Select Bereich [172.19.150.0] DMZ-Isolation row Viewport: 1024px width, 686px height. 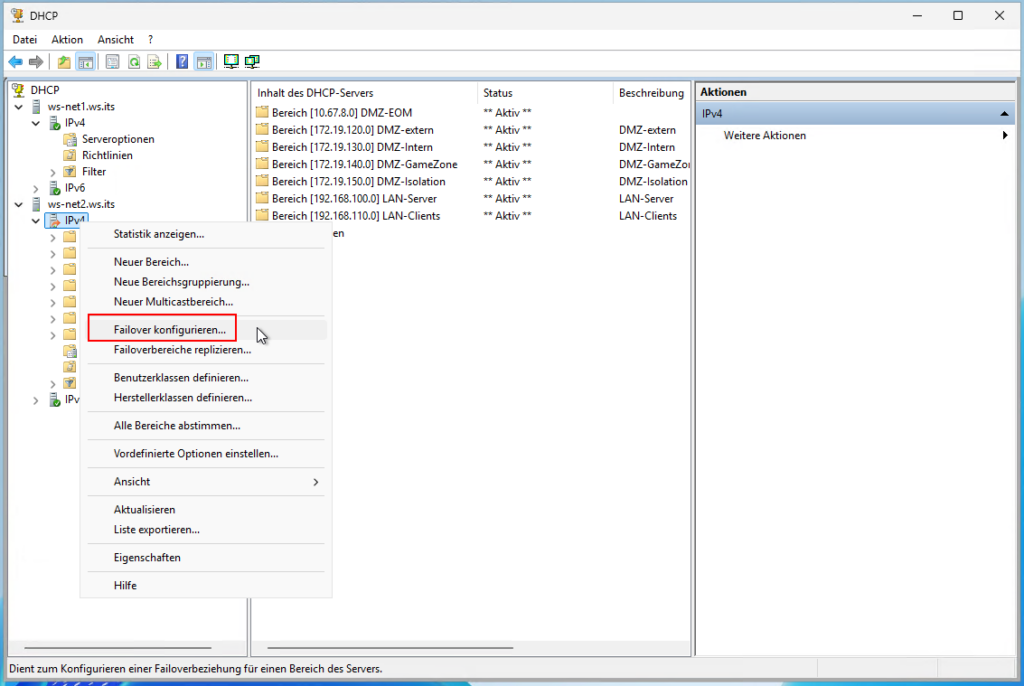472,181
